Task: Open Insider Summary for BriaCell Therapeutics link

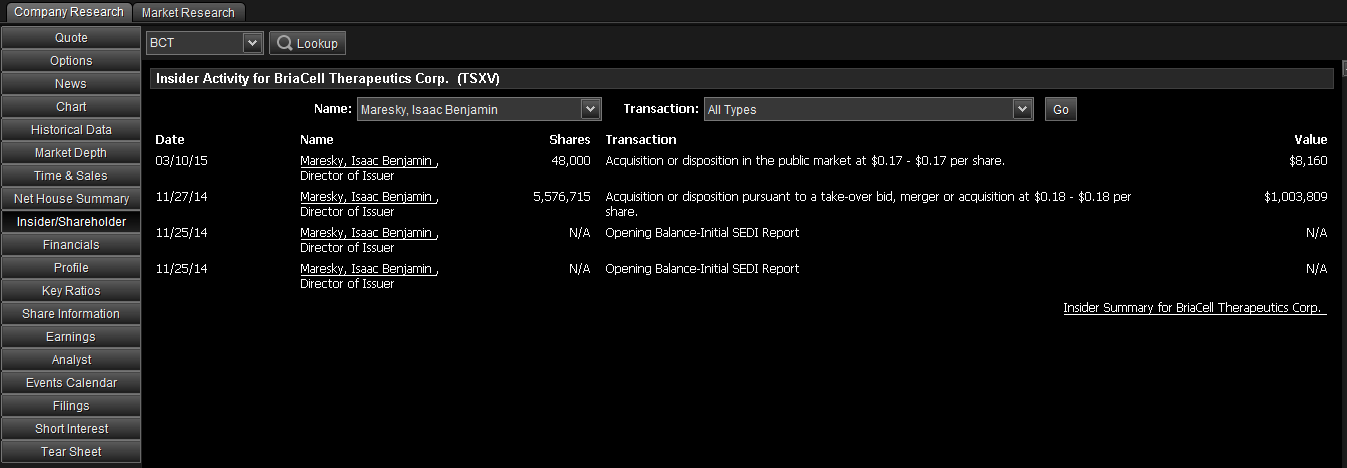Action: tap(1195, 308)
